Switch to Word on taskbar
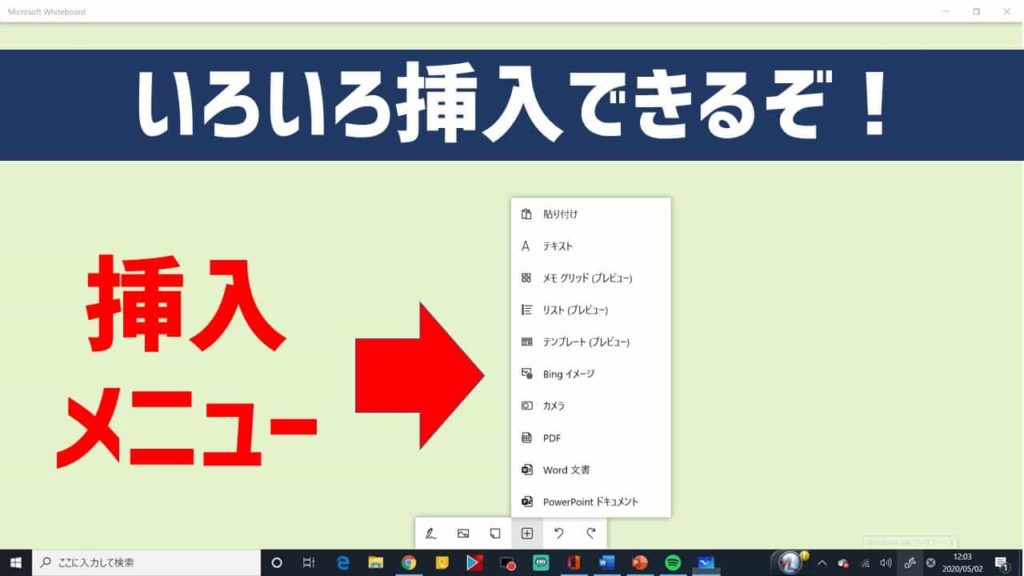Screen dimensions: 1024x576 pos(607,562)
